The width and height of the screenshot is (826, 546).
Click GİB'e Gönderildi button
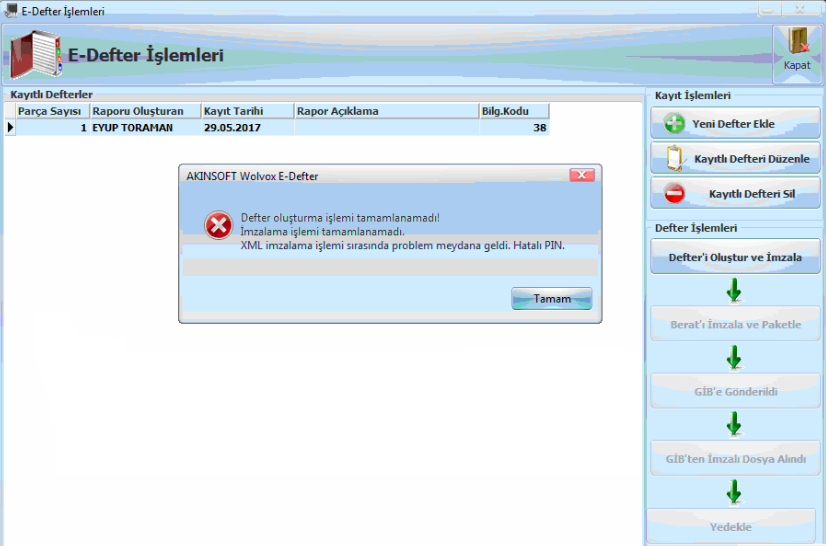point(735,391)
